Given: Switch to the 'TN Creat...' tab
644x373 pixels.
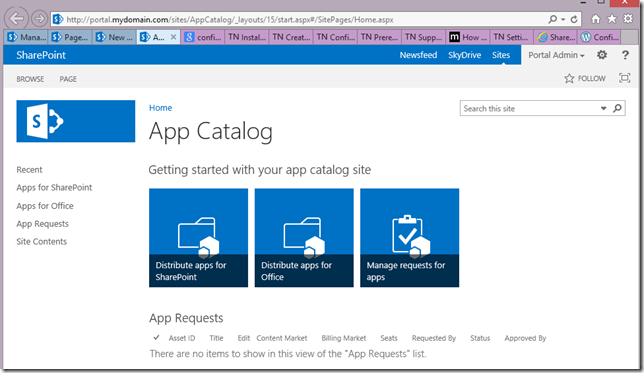Looking at the screenshot, I should click(x=291, y=37).
